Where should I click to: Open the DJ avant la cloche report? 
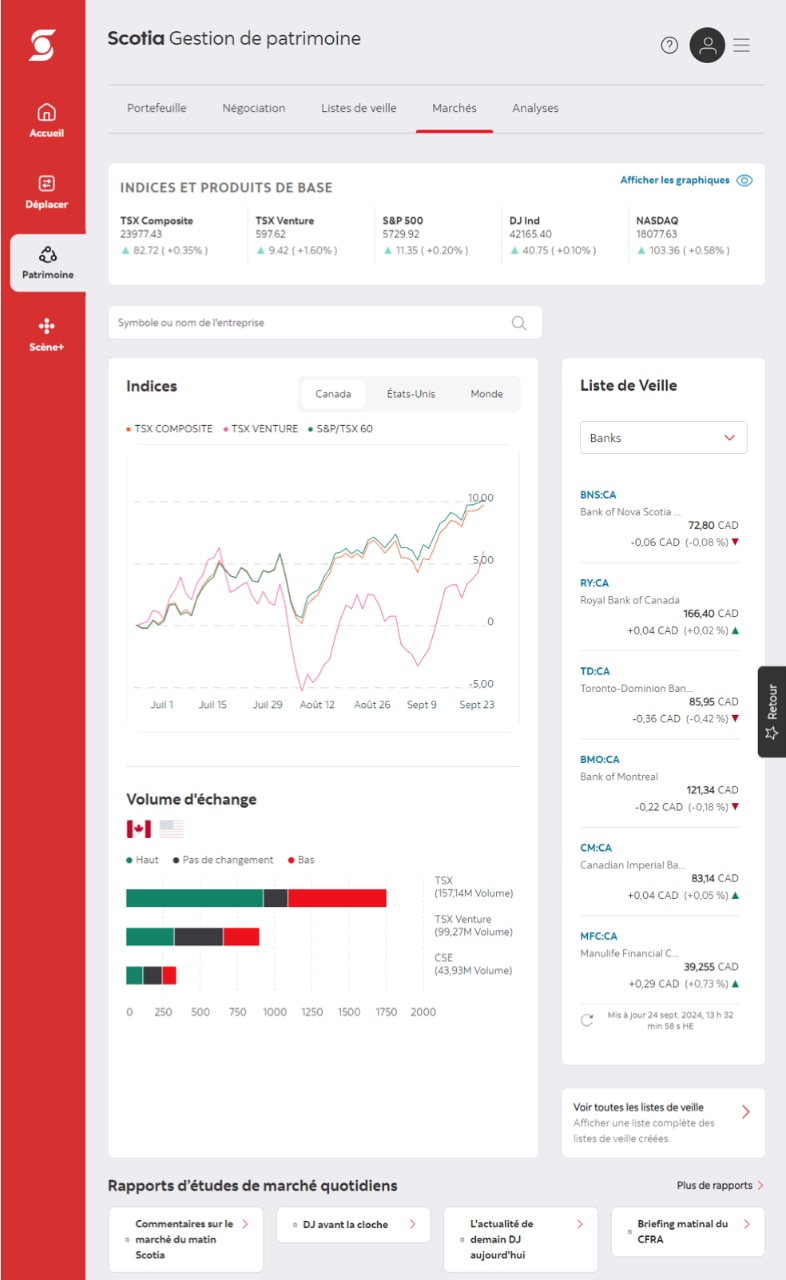(x=353, y=1224)
